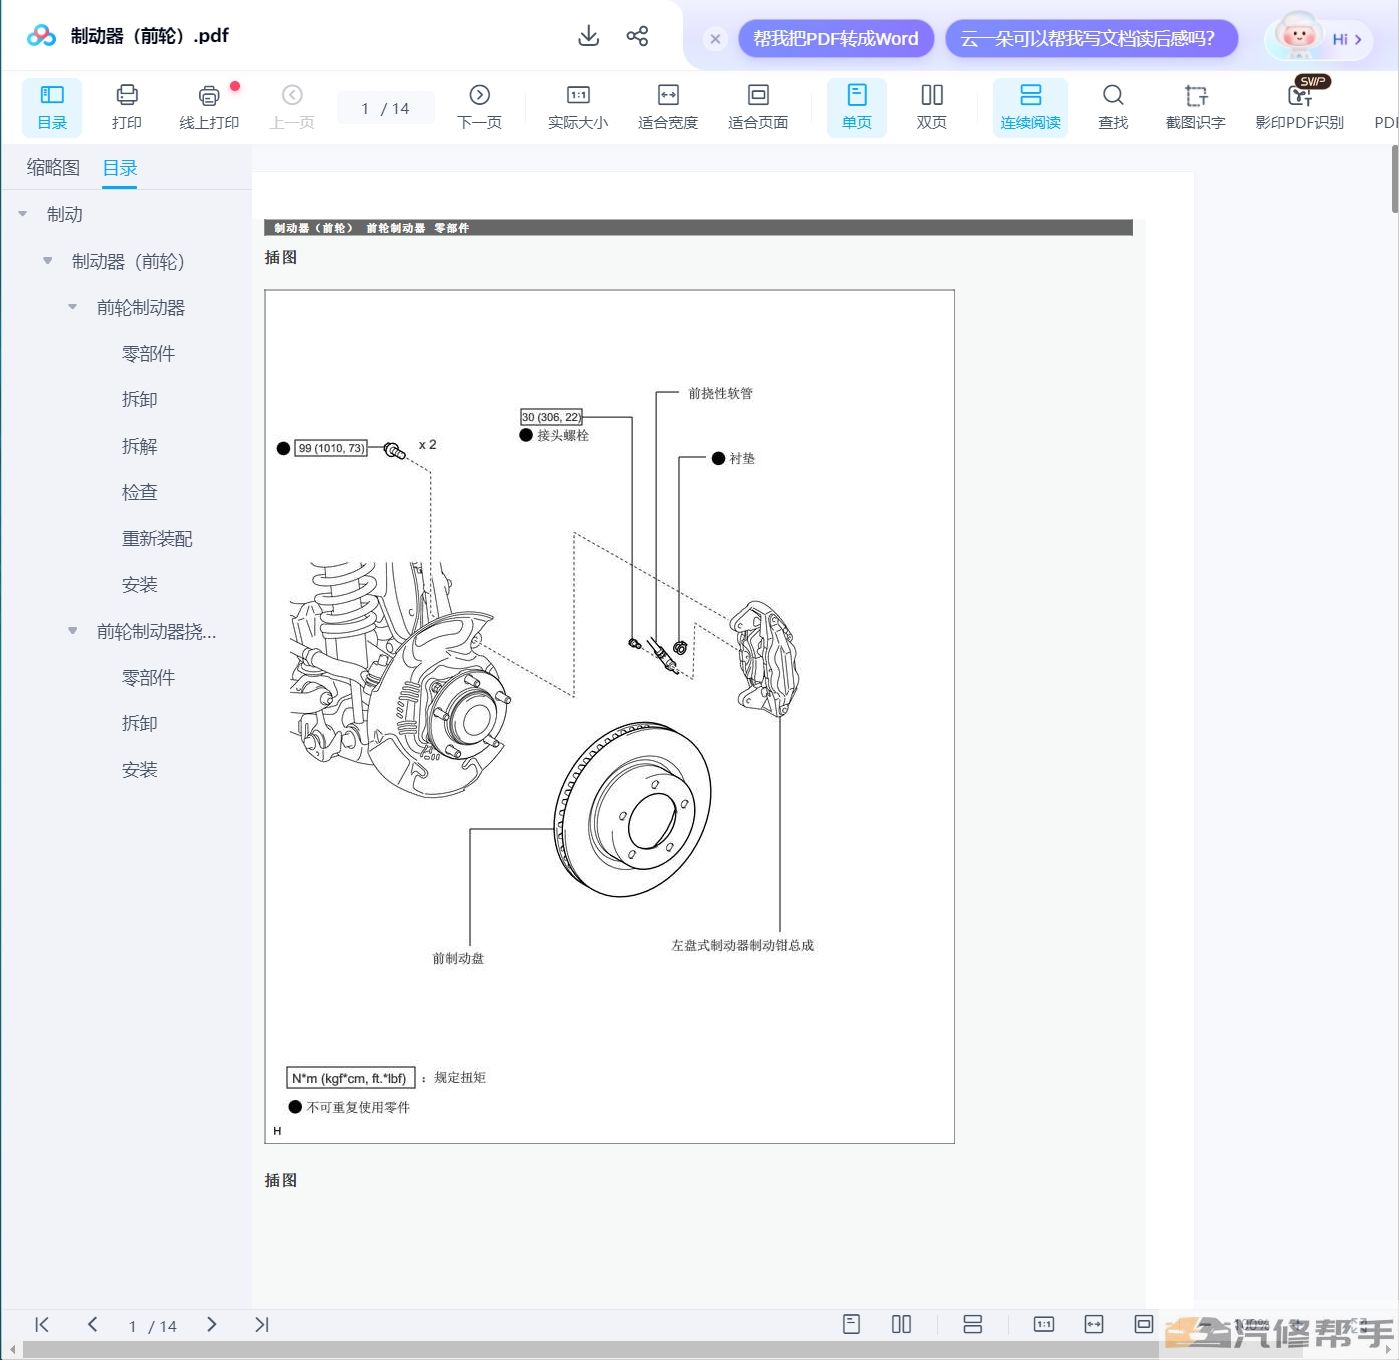This screenshot has width=1399, height=1360.
Task: Choose 适合页面 fit page
Action: coord(758,108)
